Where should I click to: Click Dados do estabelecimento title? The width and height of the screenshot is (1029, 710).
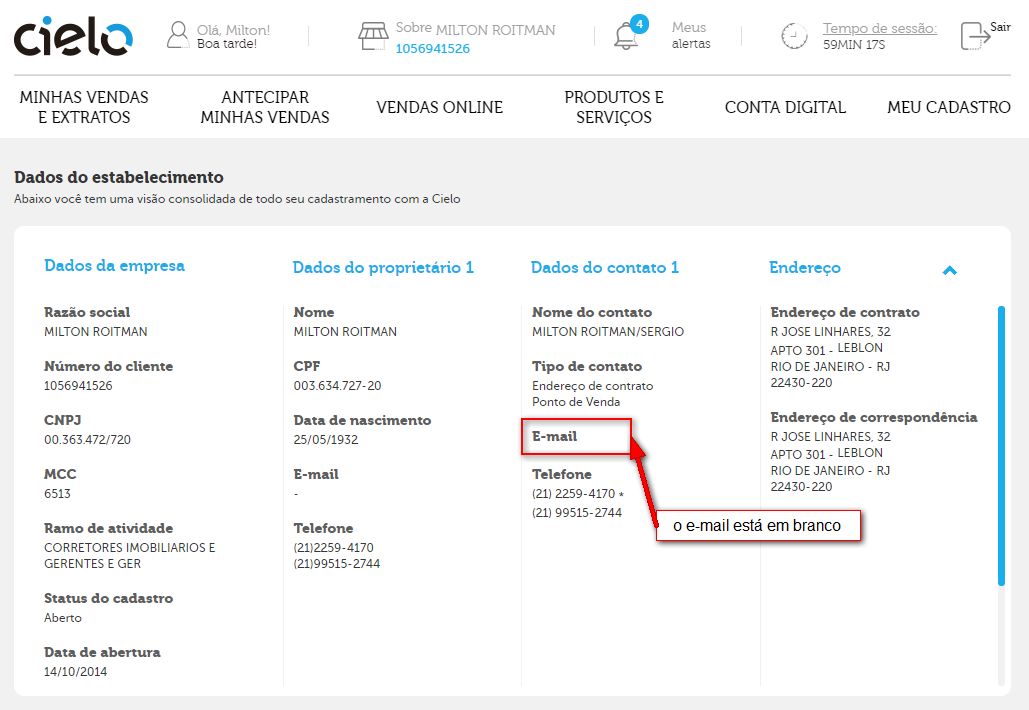119,177
